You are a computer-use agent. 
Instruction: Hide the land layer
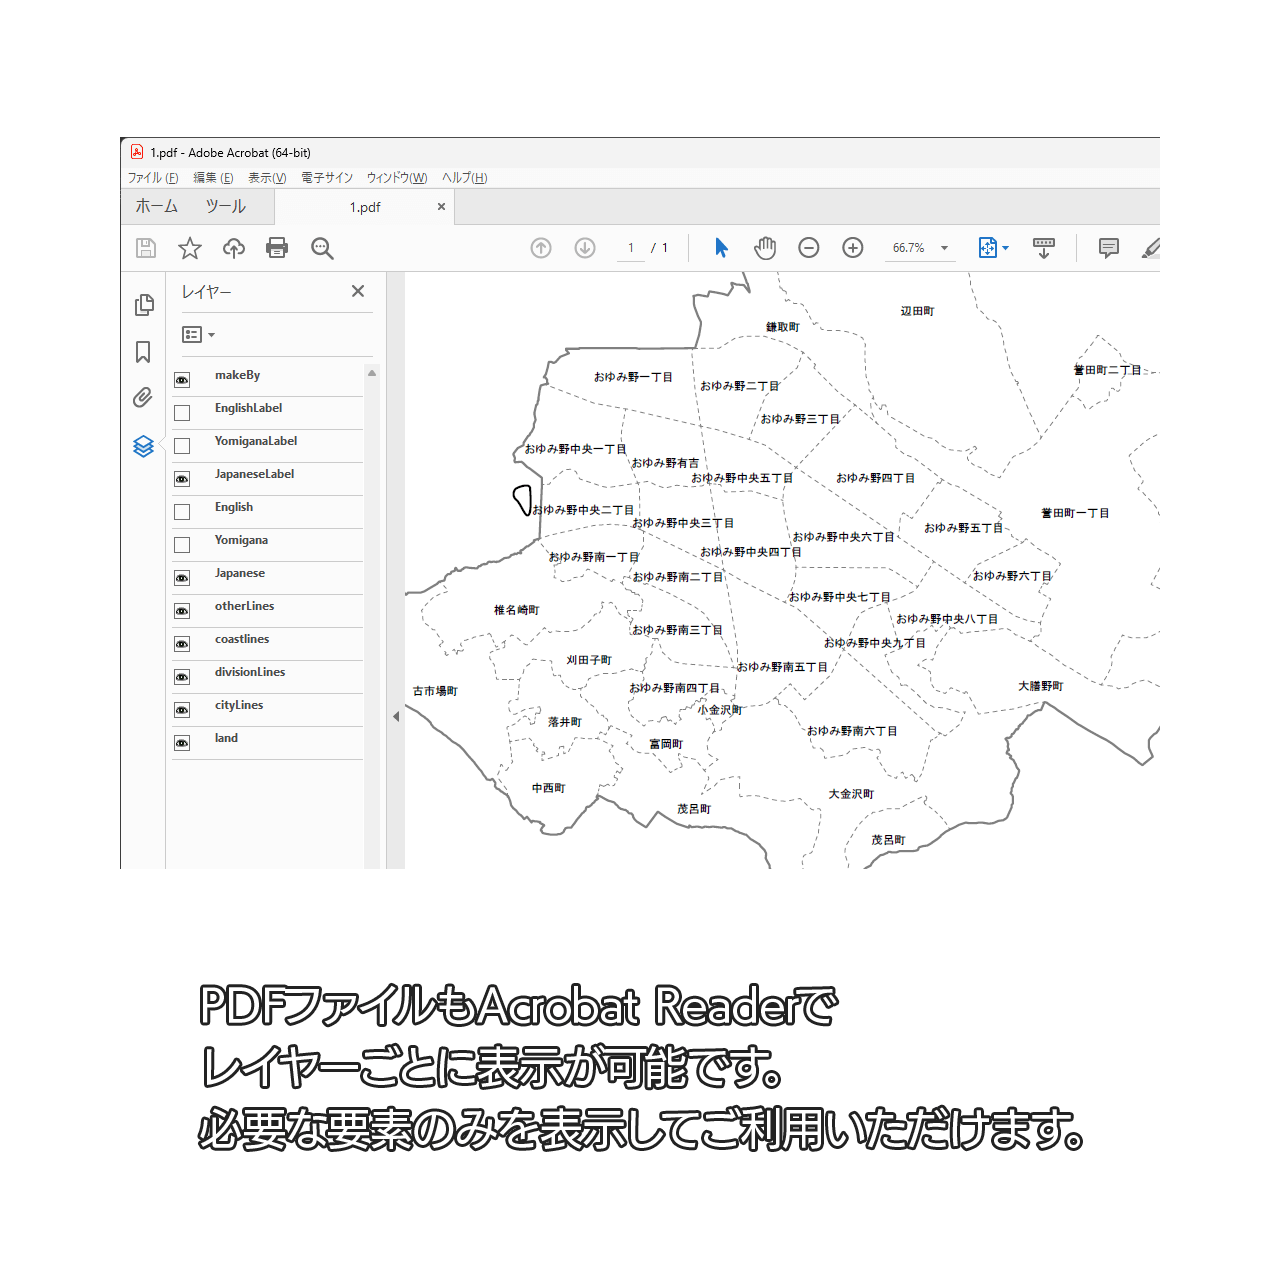click(182, 743)
